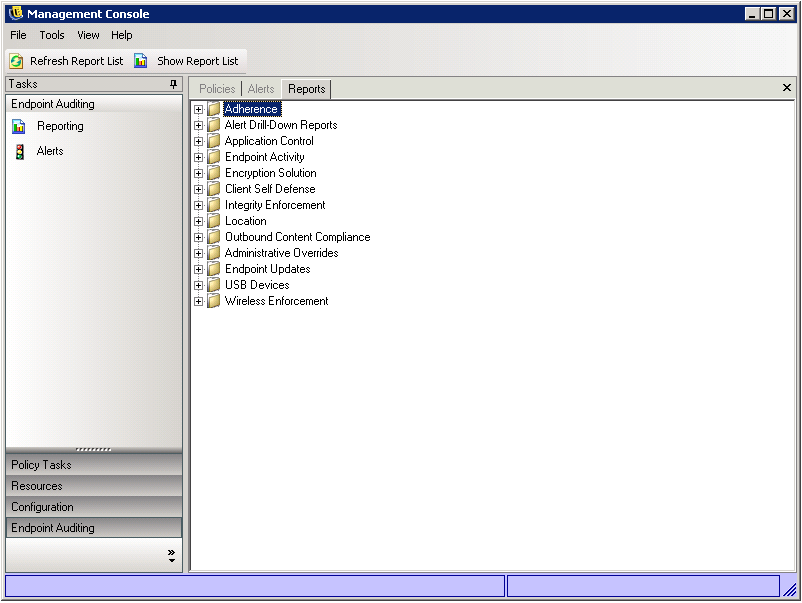Open the Alerts task link
Viewport: 802px width, 603px height.
pos(50,151)
